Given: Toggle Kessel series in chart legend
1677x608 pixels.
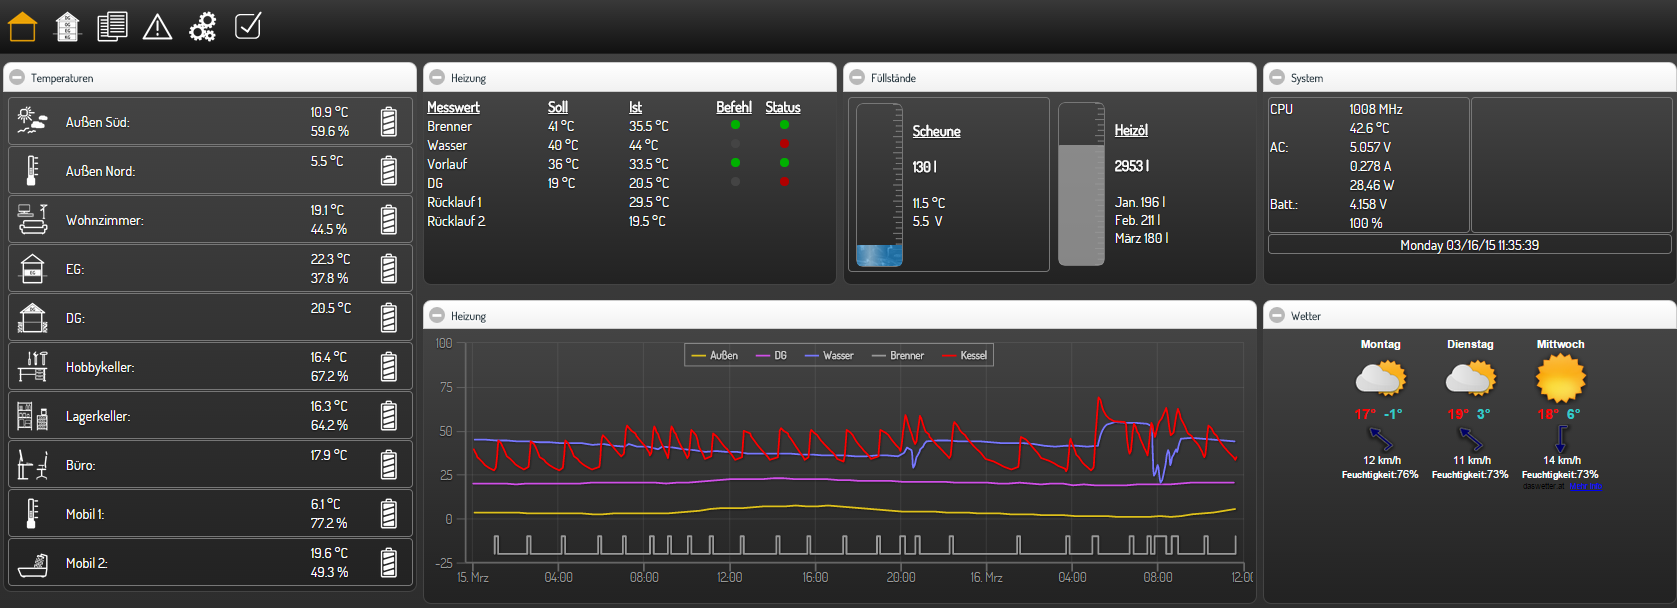Looking at the screenshot, I should coord(965,356).
